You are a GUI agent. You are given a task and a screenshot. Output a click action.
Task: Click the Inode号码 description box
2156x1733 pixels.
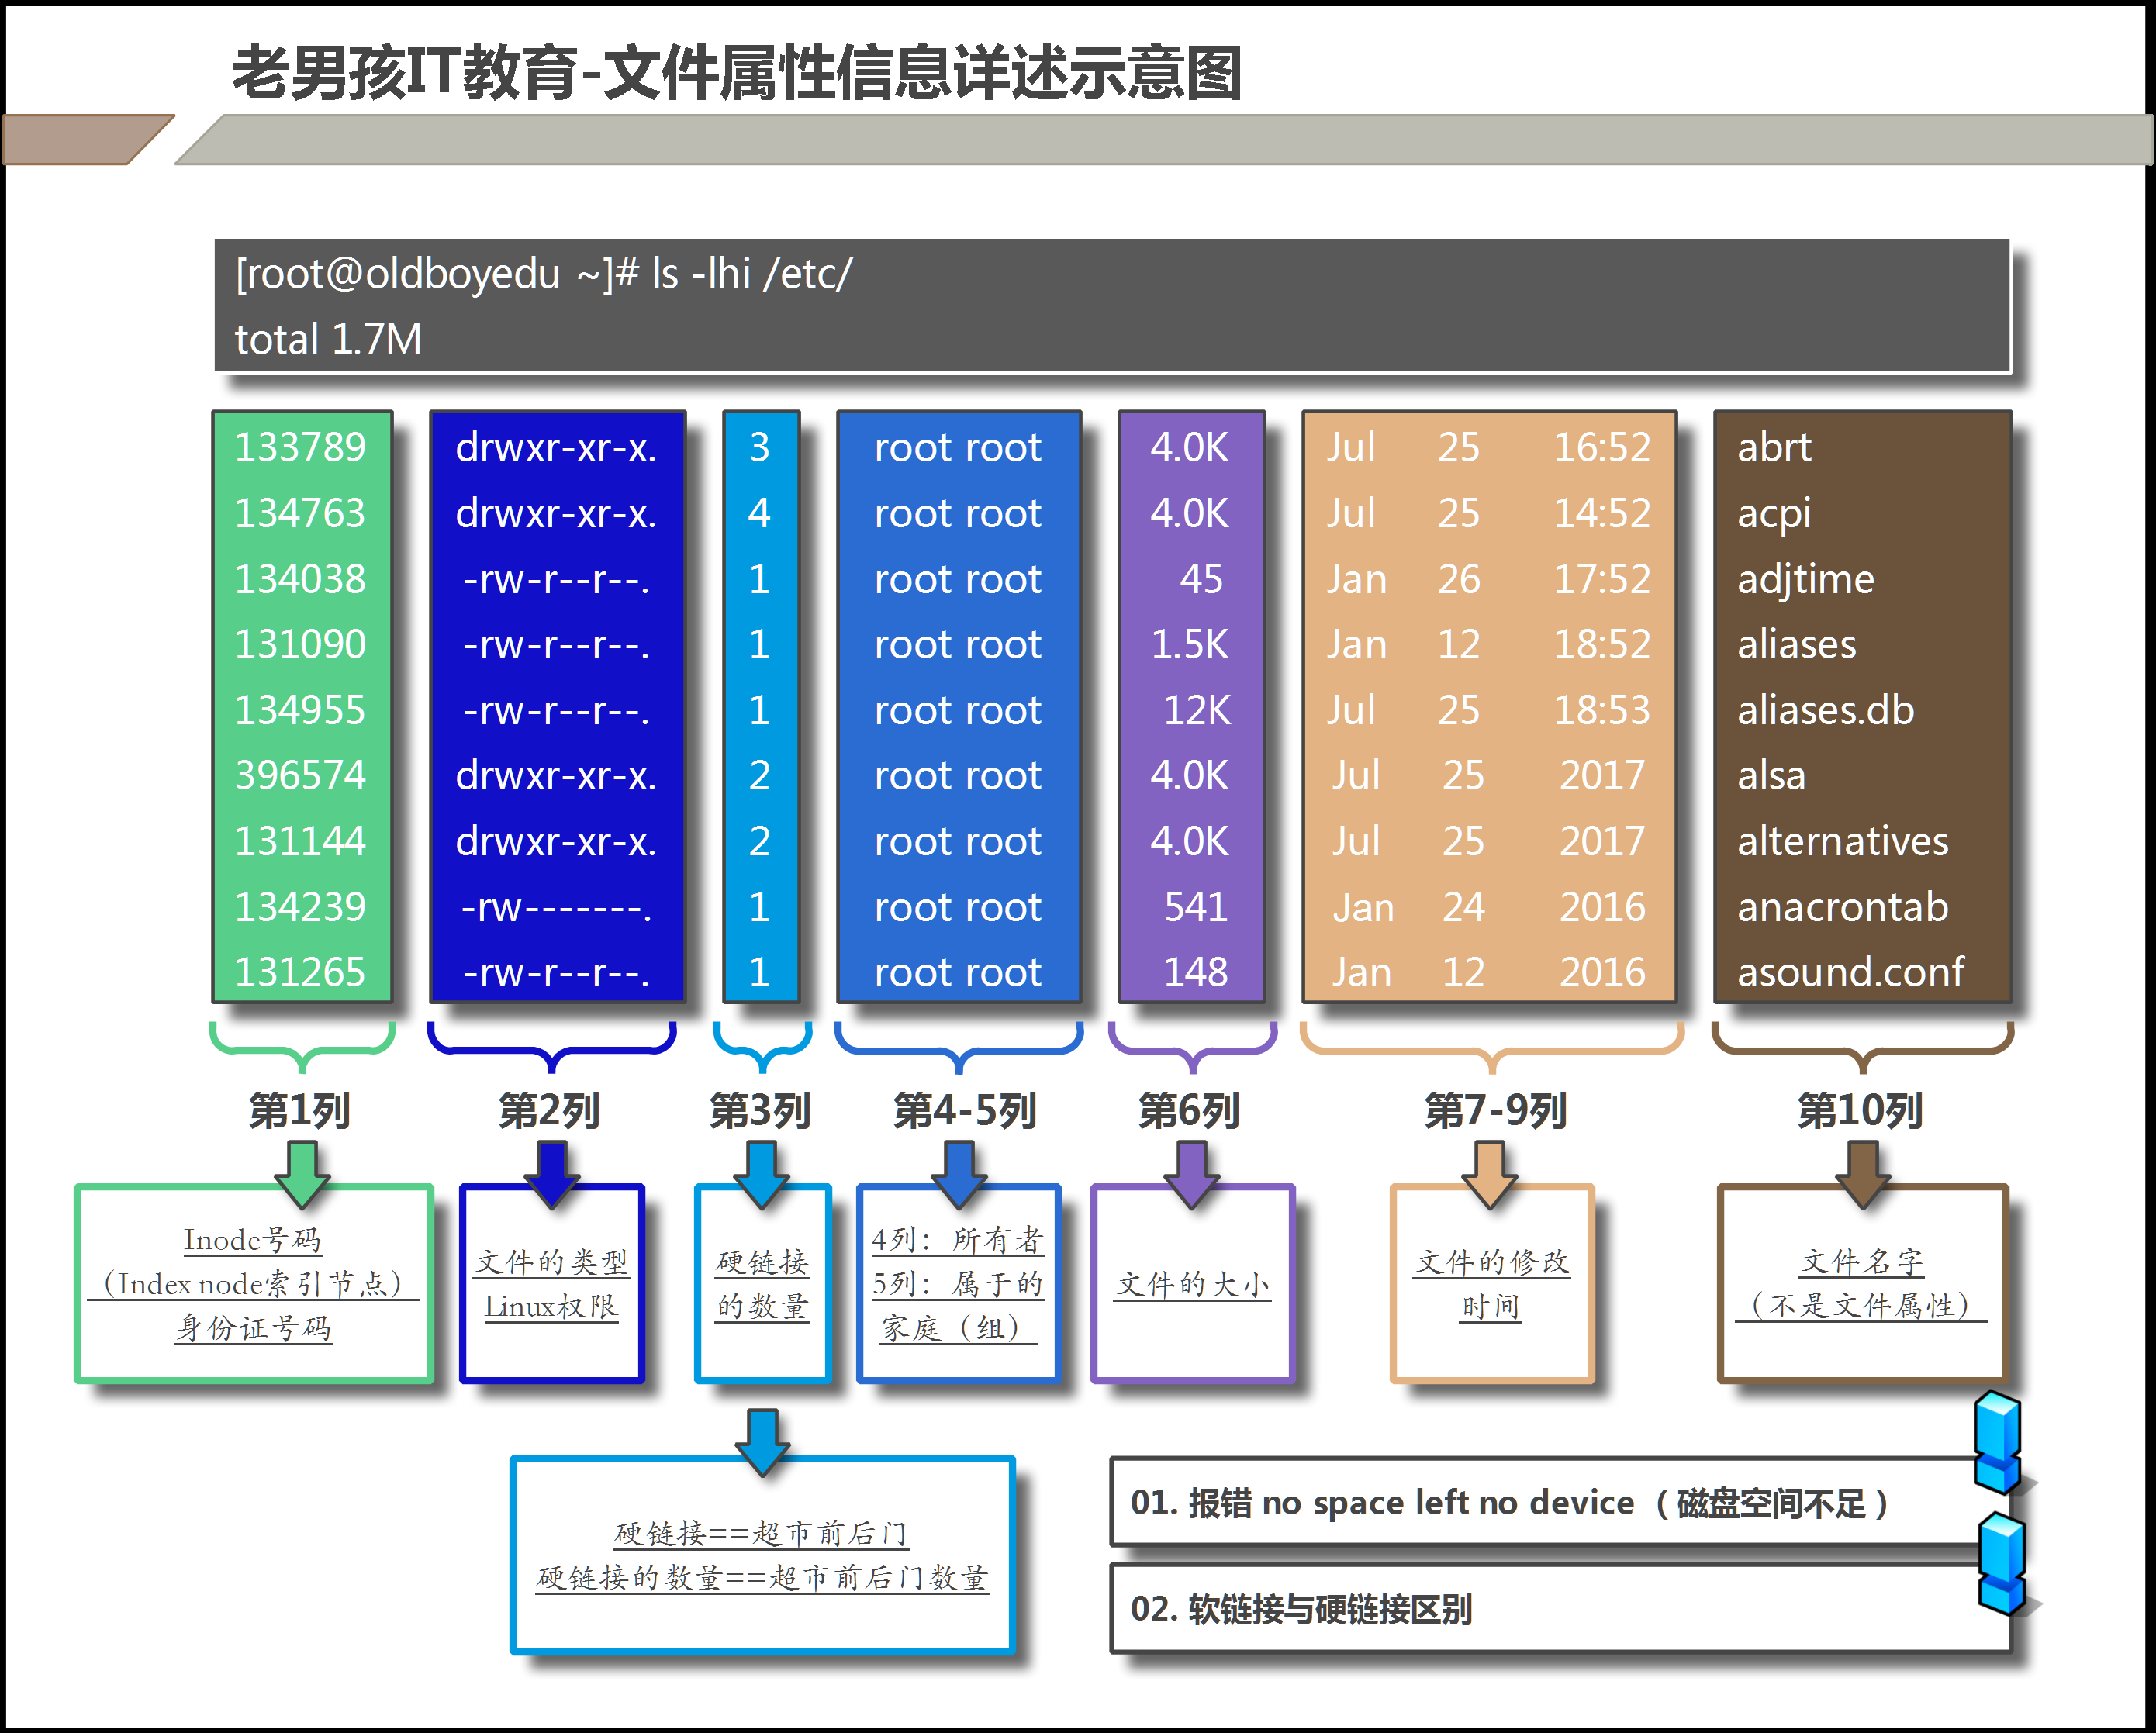254,1284
